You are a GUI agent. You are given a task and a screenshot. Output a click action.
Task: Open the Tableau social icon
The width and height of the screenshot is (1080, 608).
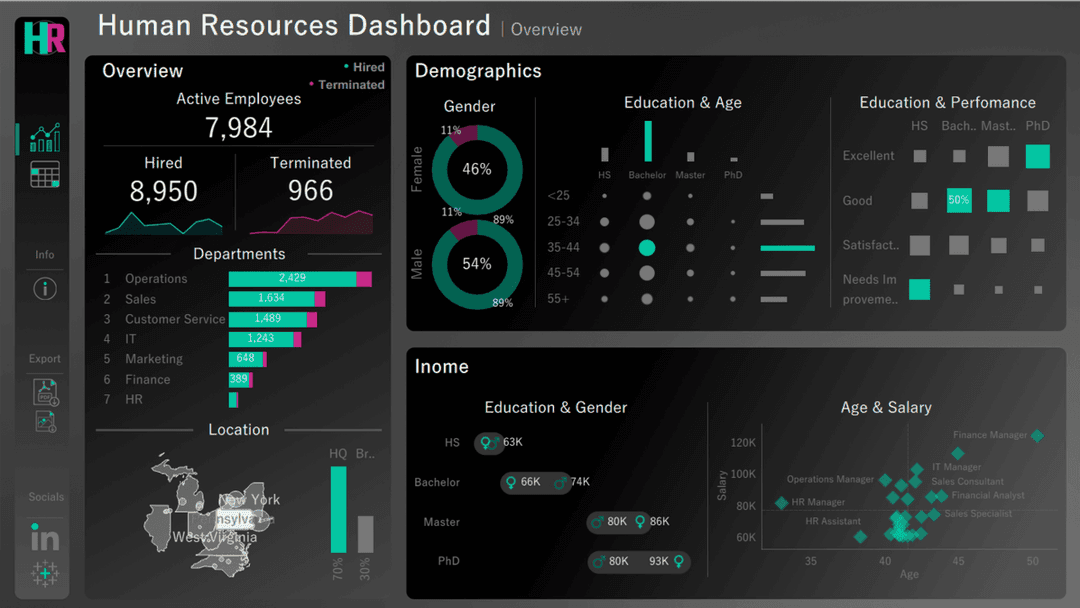tap(44, 573)
